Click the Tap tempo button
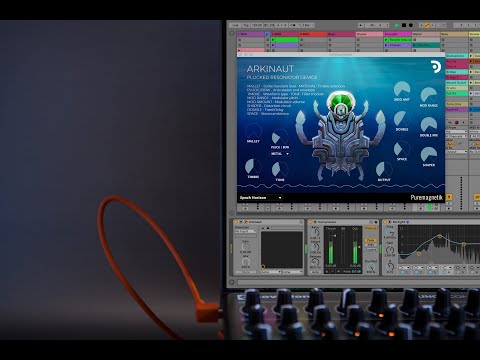The width and height of the screenshot is (480, 360). [x=246, y=25]
